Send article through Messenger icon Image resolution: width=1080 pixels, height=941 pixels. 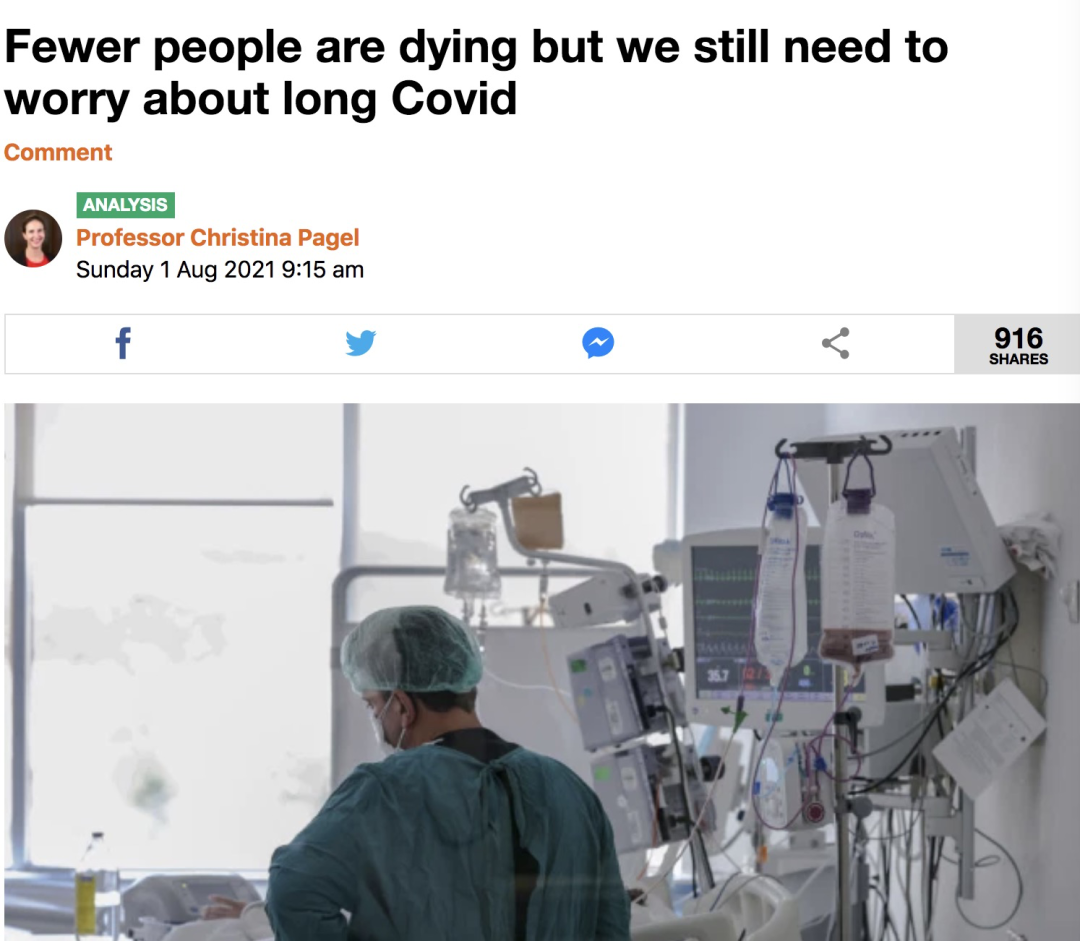pyautogui.click(x=598, y=343)
